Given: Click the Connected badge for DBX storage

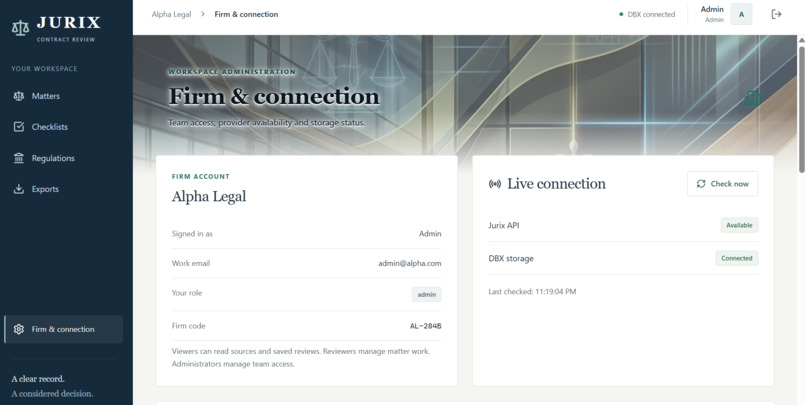Looking at the screenshot, I should coord(737,258).
